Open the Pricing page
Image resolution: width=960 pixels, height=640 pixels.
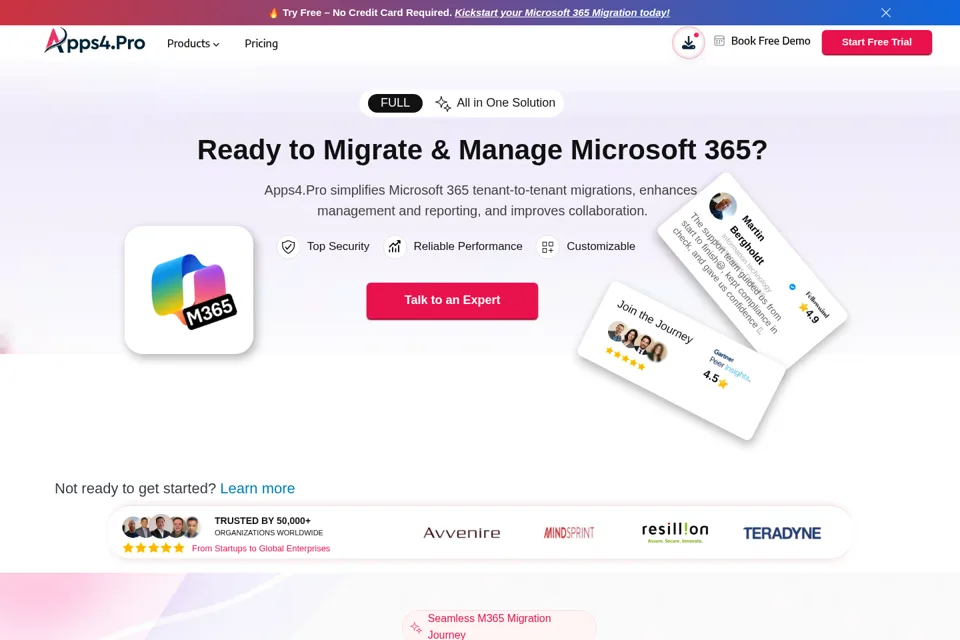tap(261, 43)
